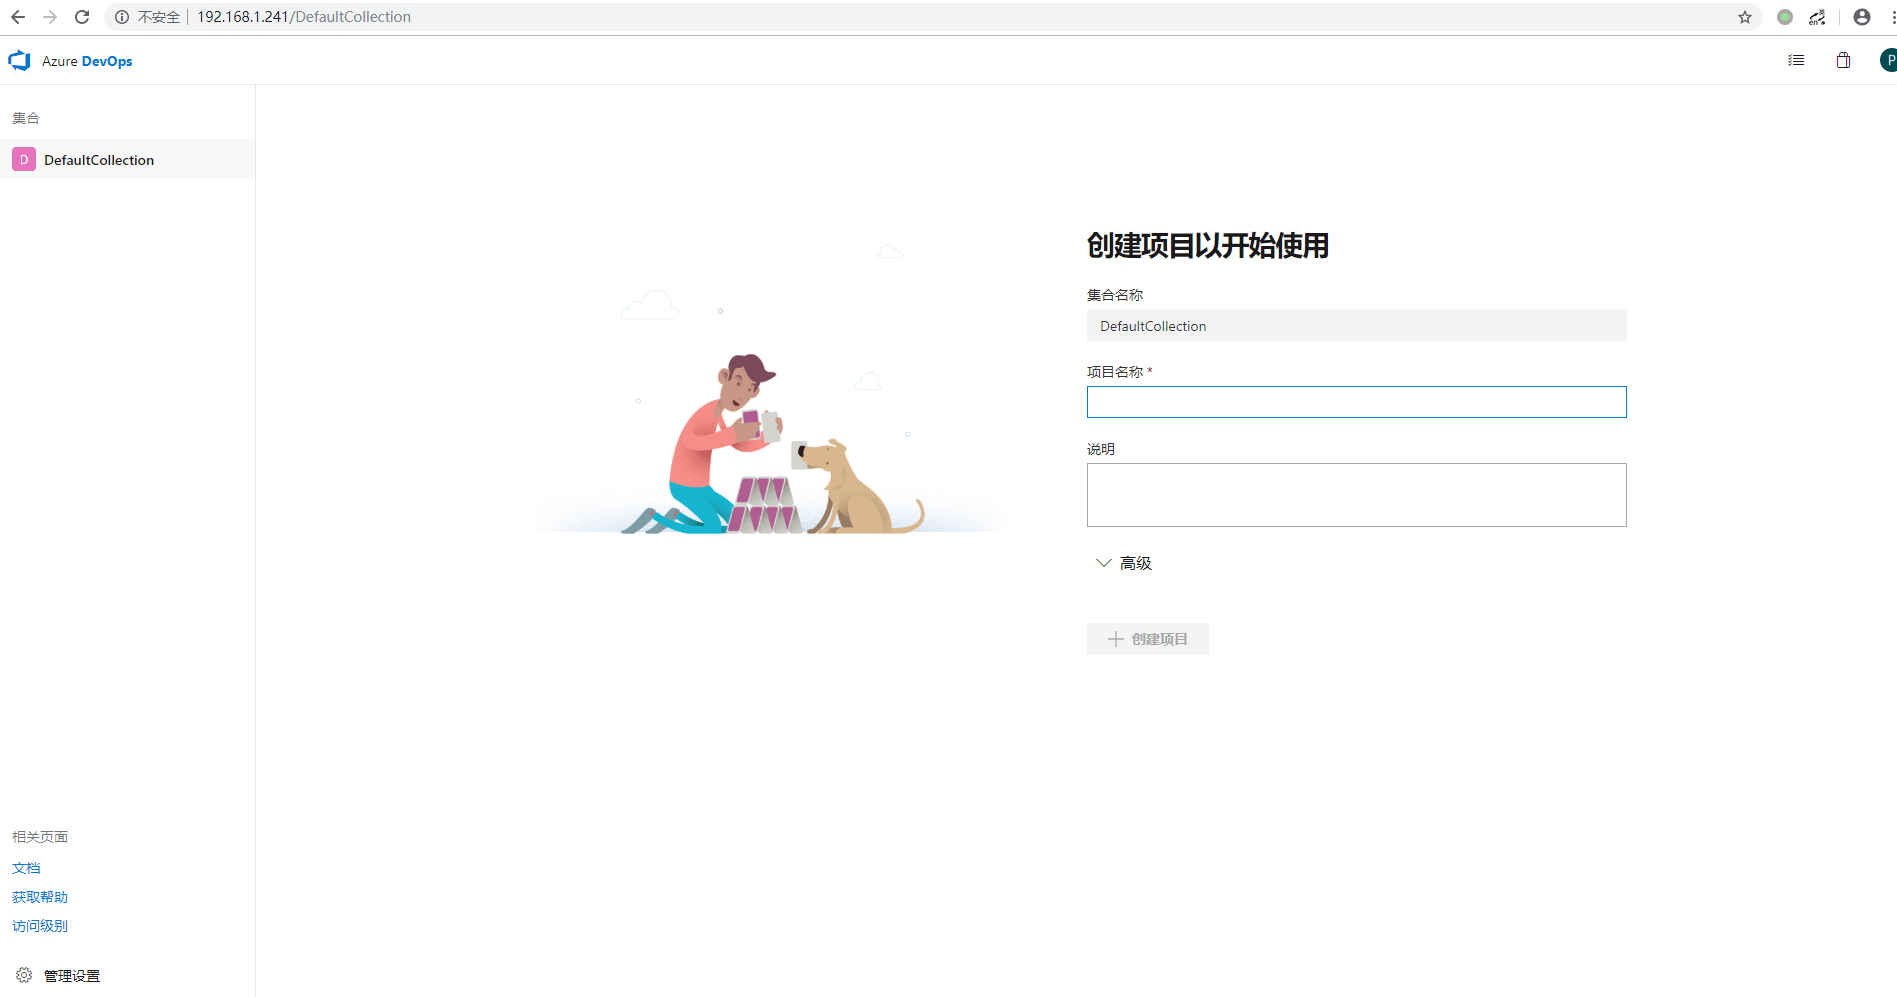
Task: Click the browser reload button
Action: pyautogui.click(x=82, y=17)
